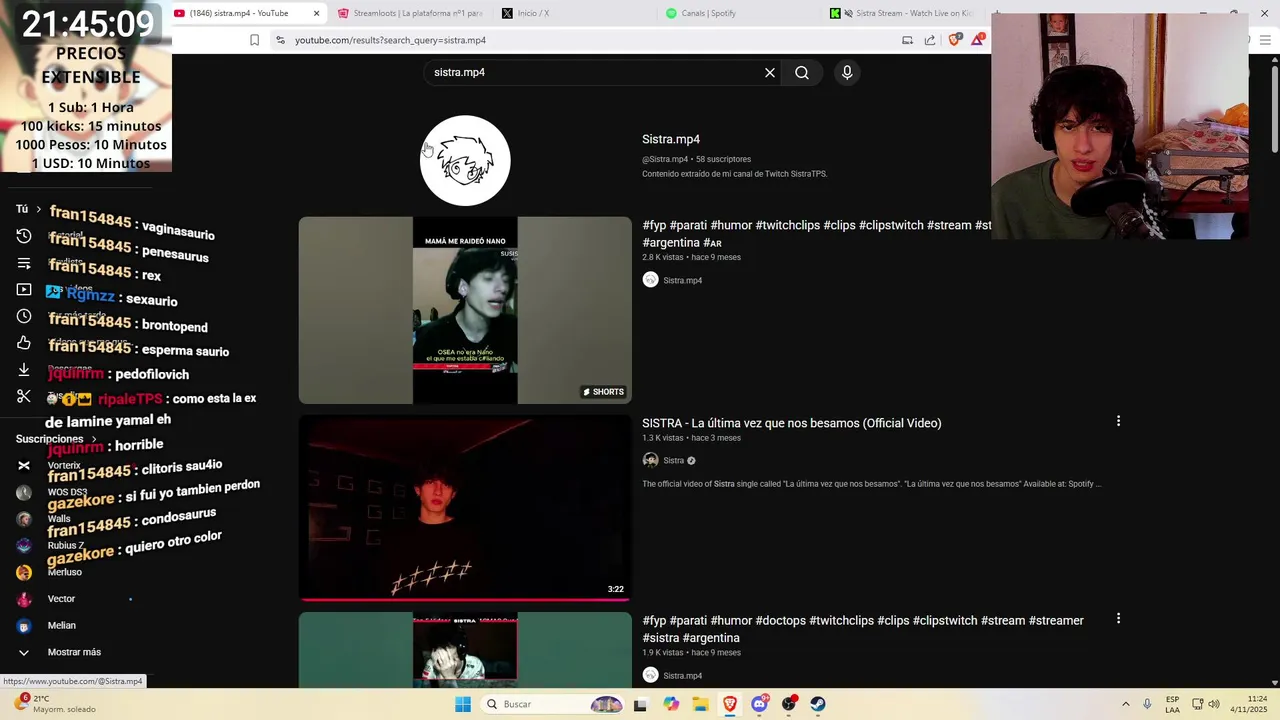Open History icon in YouTube sidebar
This screenshot has height=720, width=1280.
click(24, 236)
